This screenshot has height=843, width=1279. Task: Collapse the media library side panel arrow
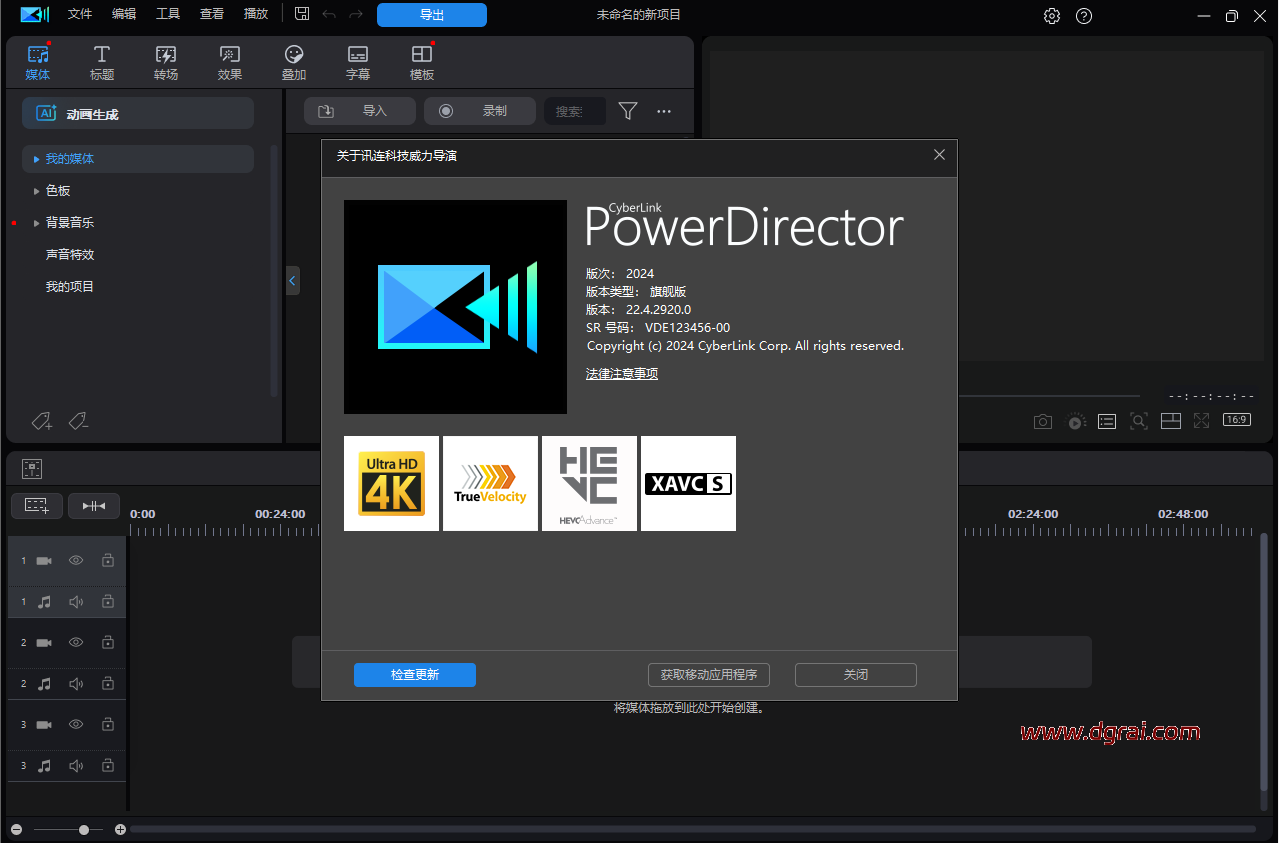pyautogui.click(x=293, y=281)
